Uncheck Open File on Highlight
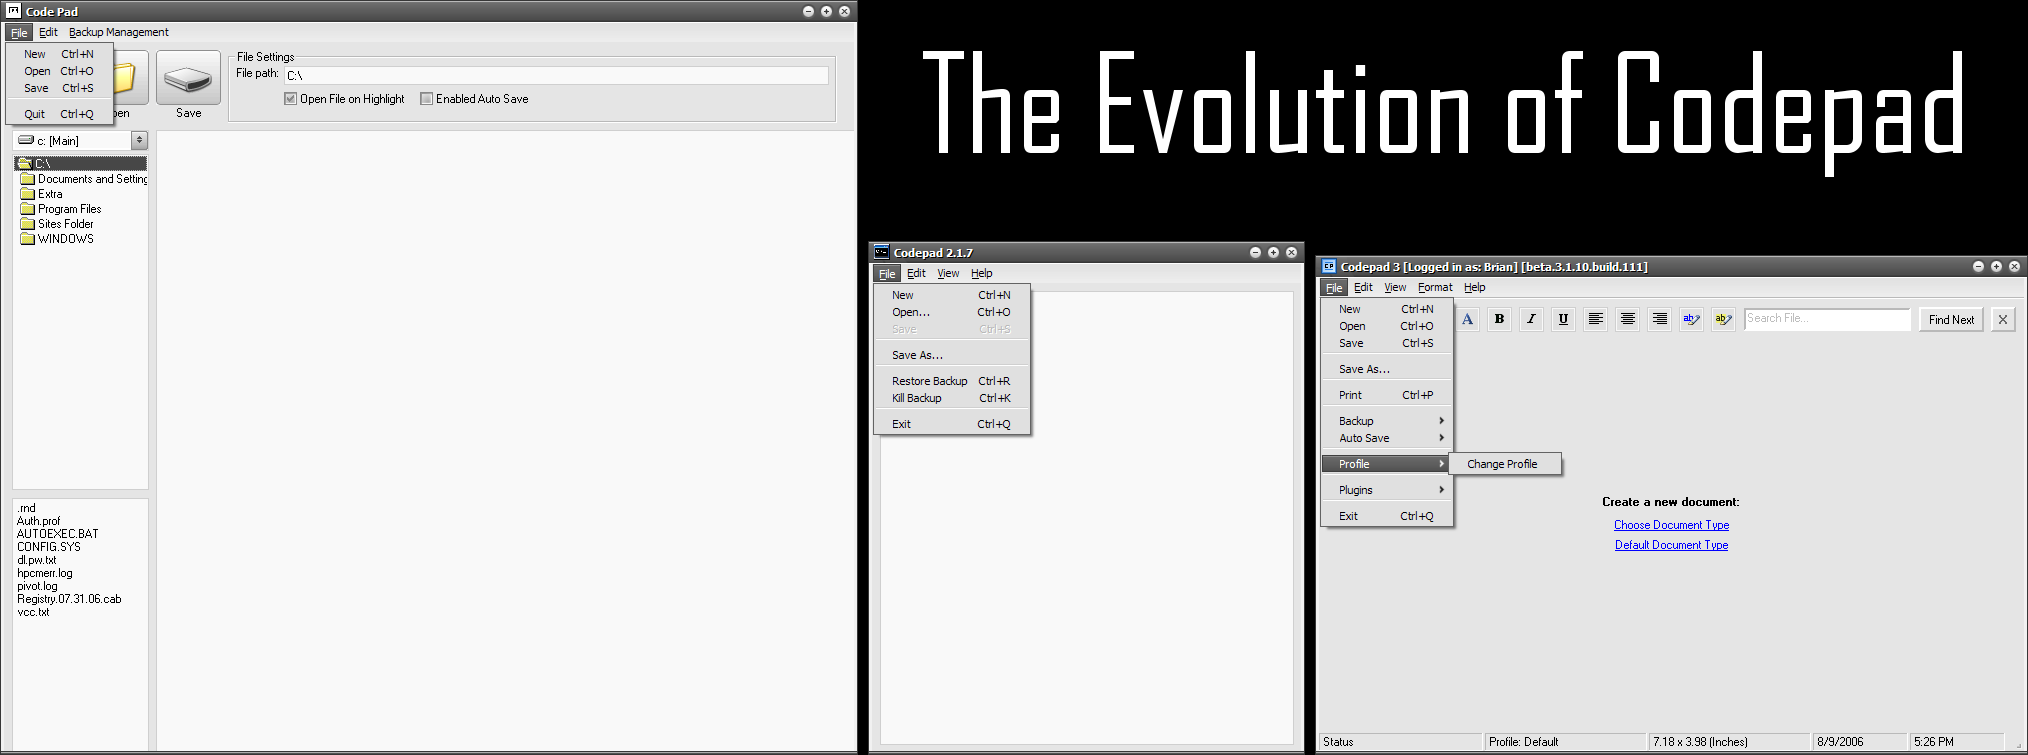 point(291,99)
